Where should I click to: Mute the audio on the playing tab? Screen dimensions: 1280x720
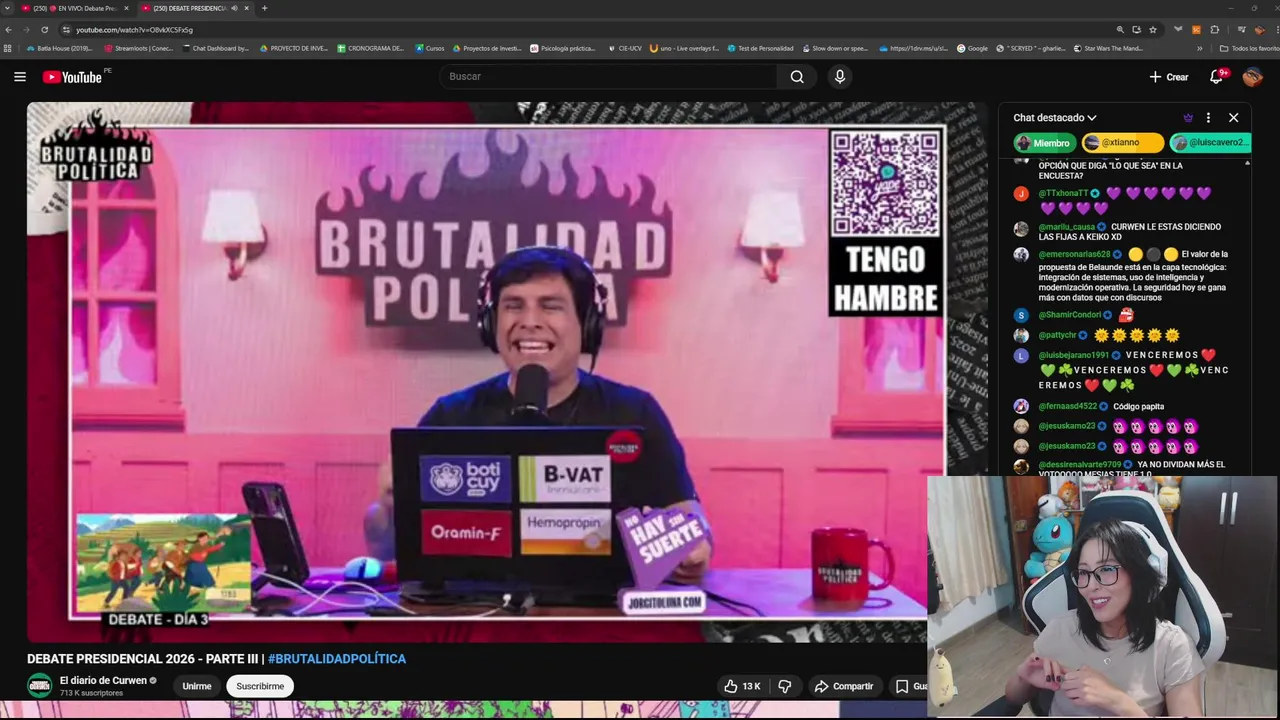point(234,8)
